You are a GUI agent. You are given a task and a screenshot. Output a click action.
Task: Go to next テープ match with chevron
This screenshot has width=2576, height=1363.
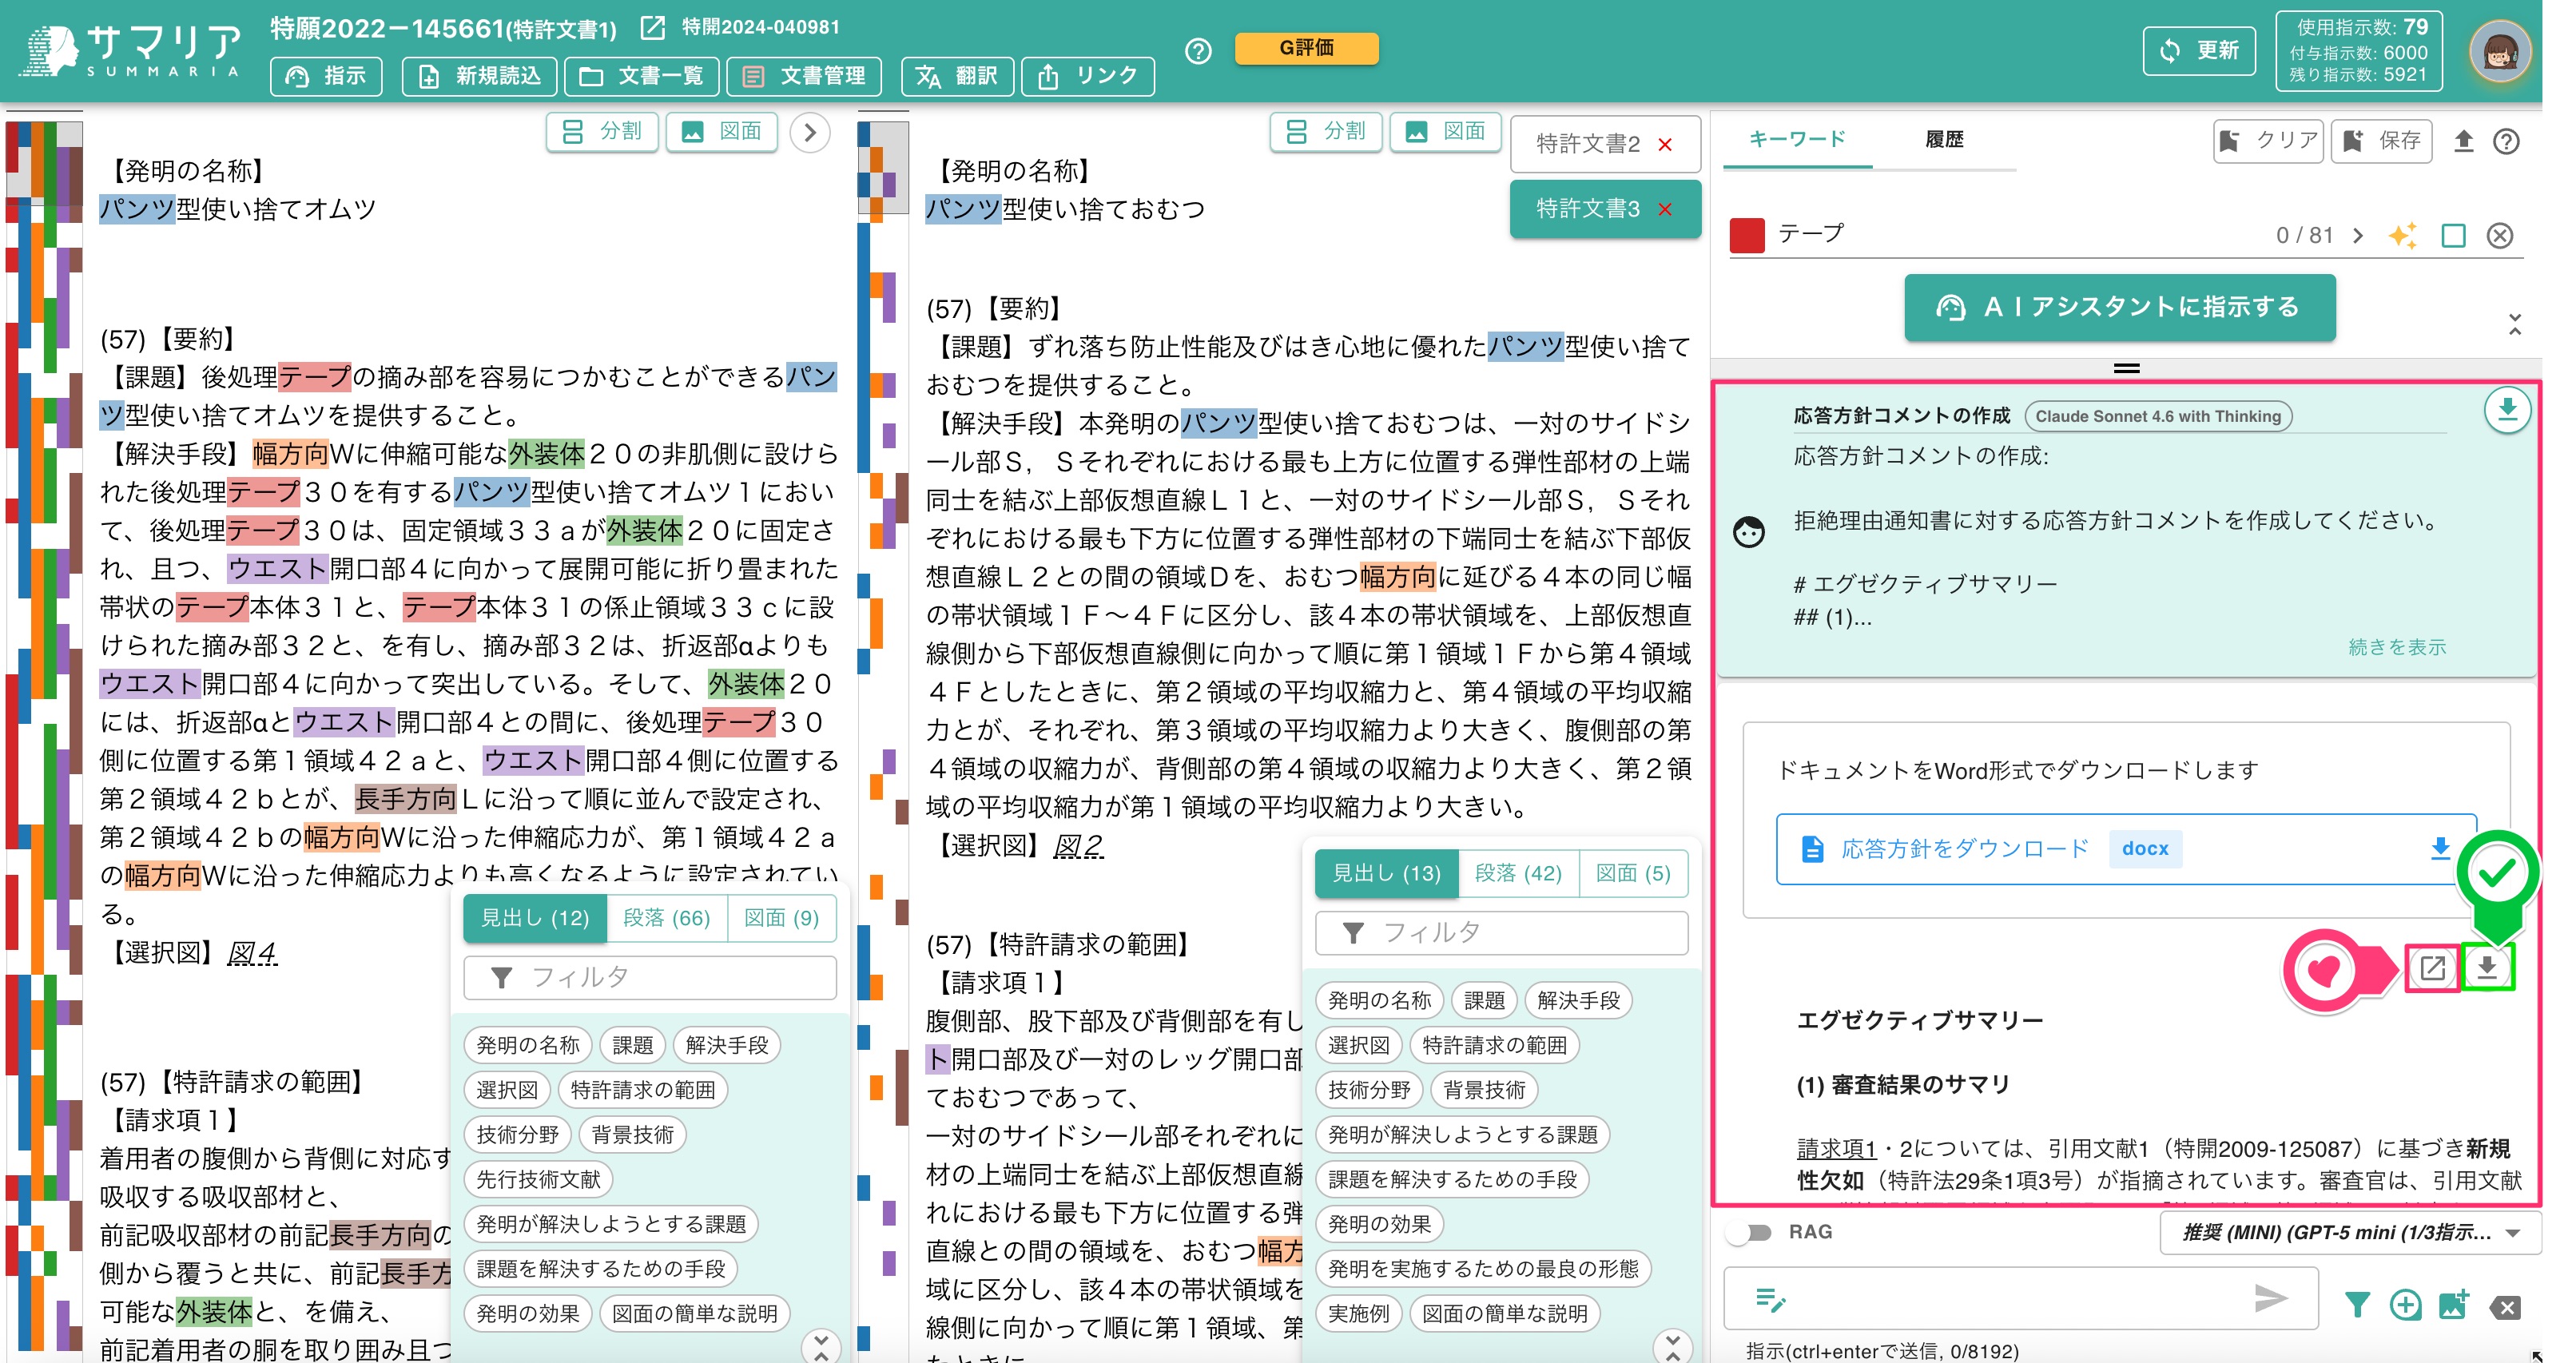tap(2358, 236)
